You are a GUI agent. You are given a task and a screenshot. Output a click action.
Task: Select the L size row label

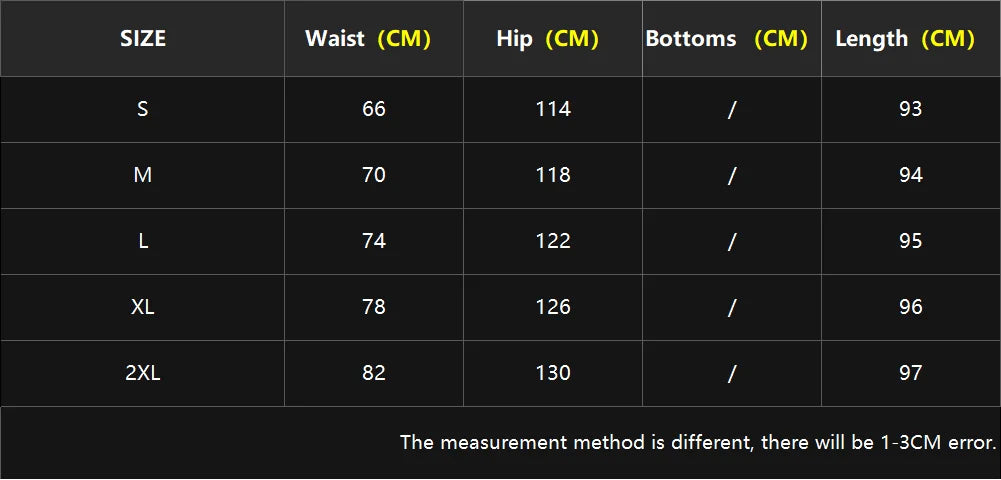143,241
